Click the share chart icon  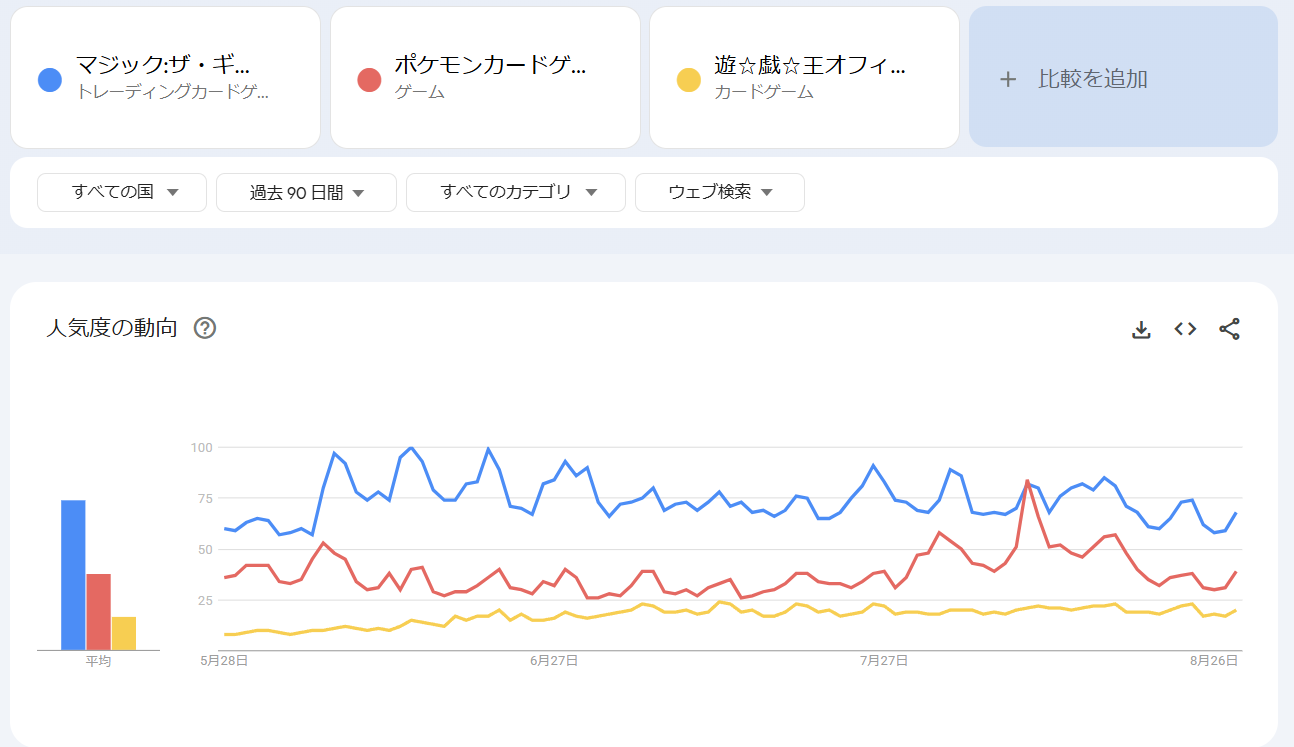tap(1229, 329)
